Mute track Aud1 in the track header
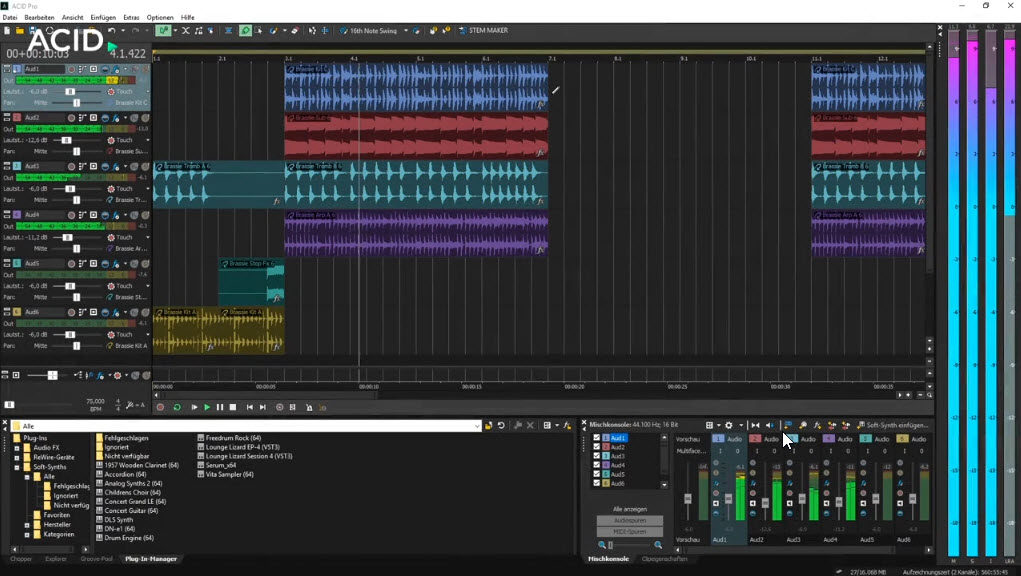The height and width of the screenshot is (576, 1021). coord(135,69)
